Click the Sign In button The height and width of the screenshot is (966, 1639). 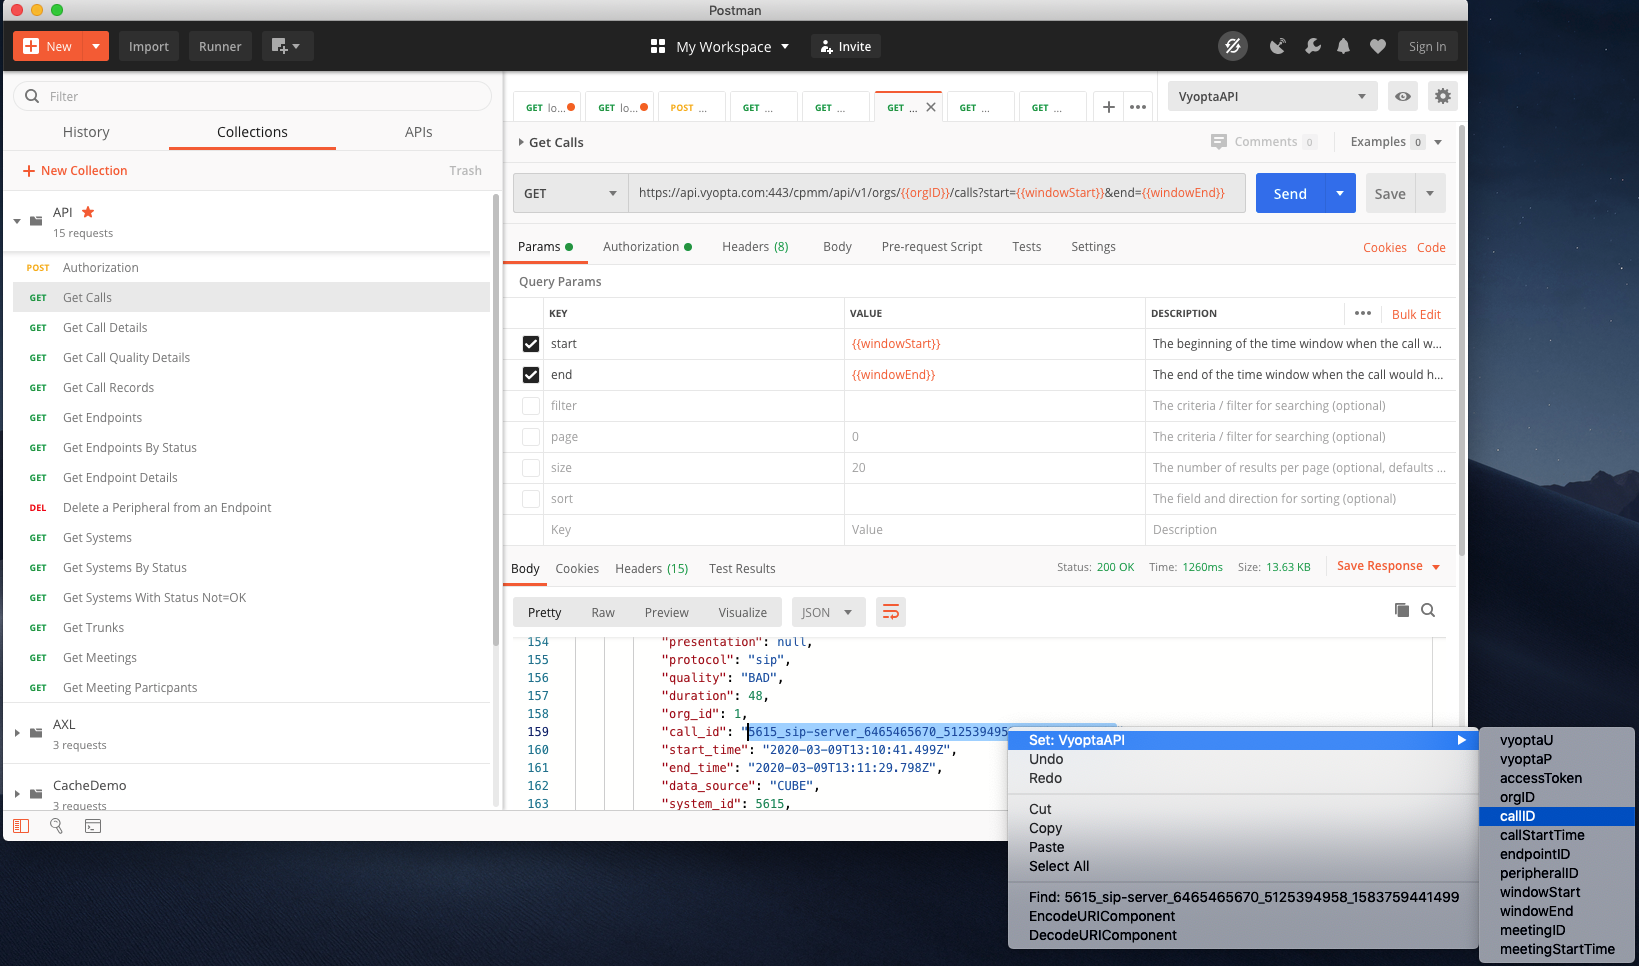pyautogui.click(x=1427, y=46)
